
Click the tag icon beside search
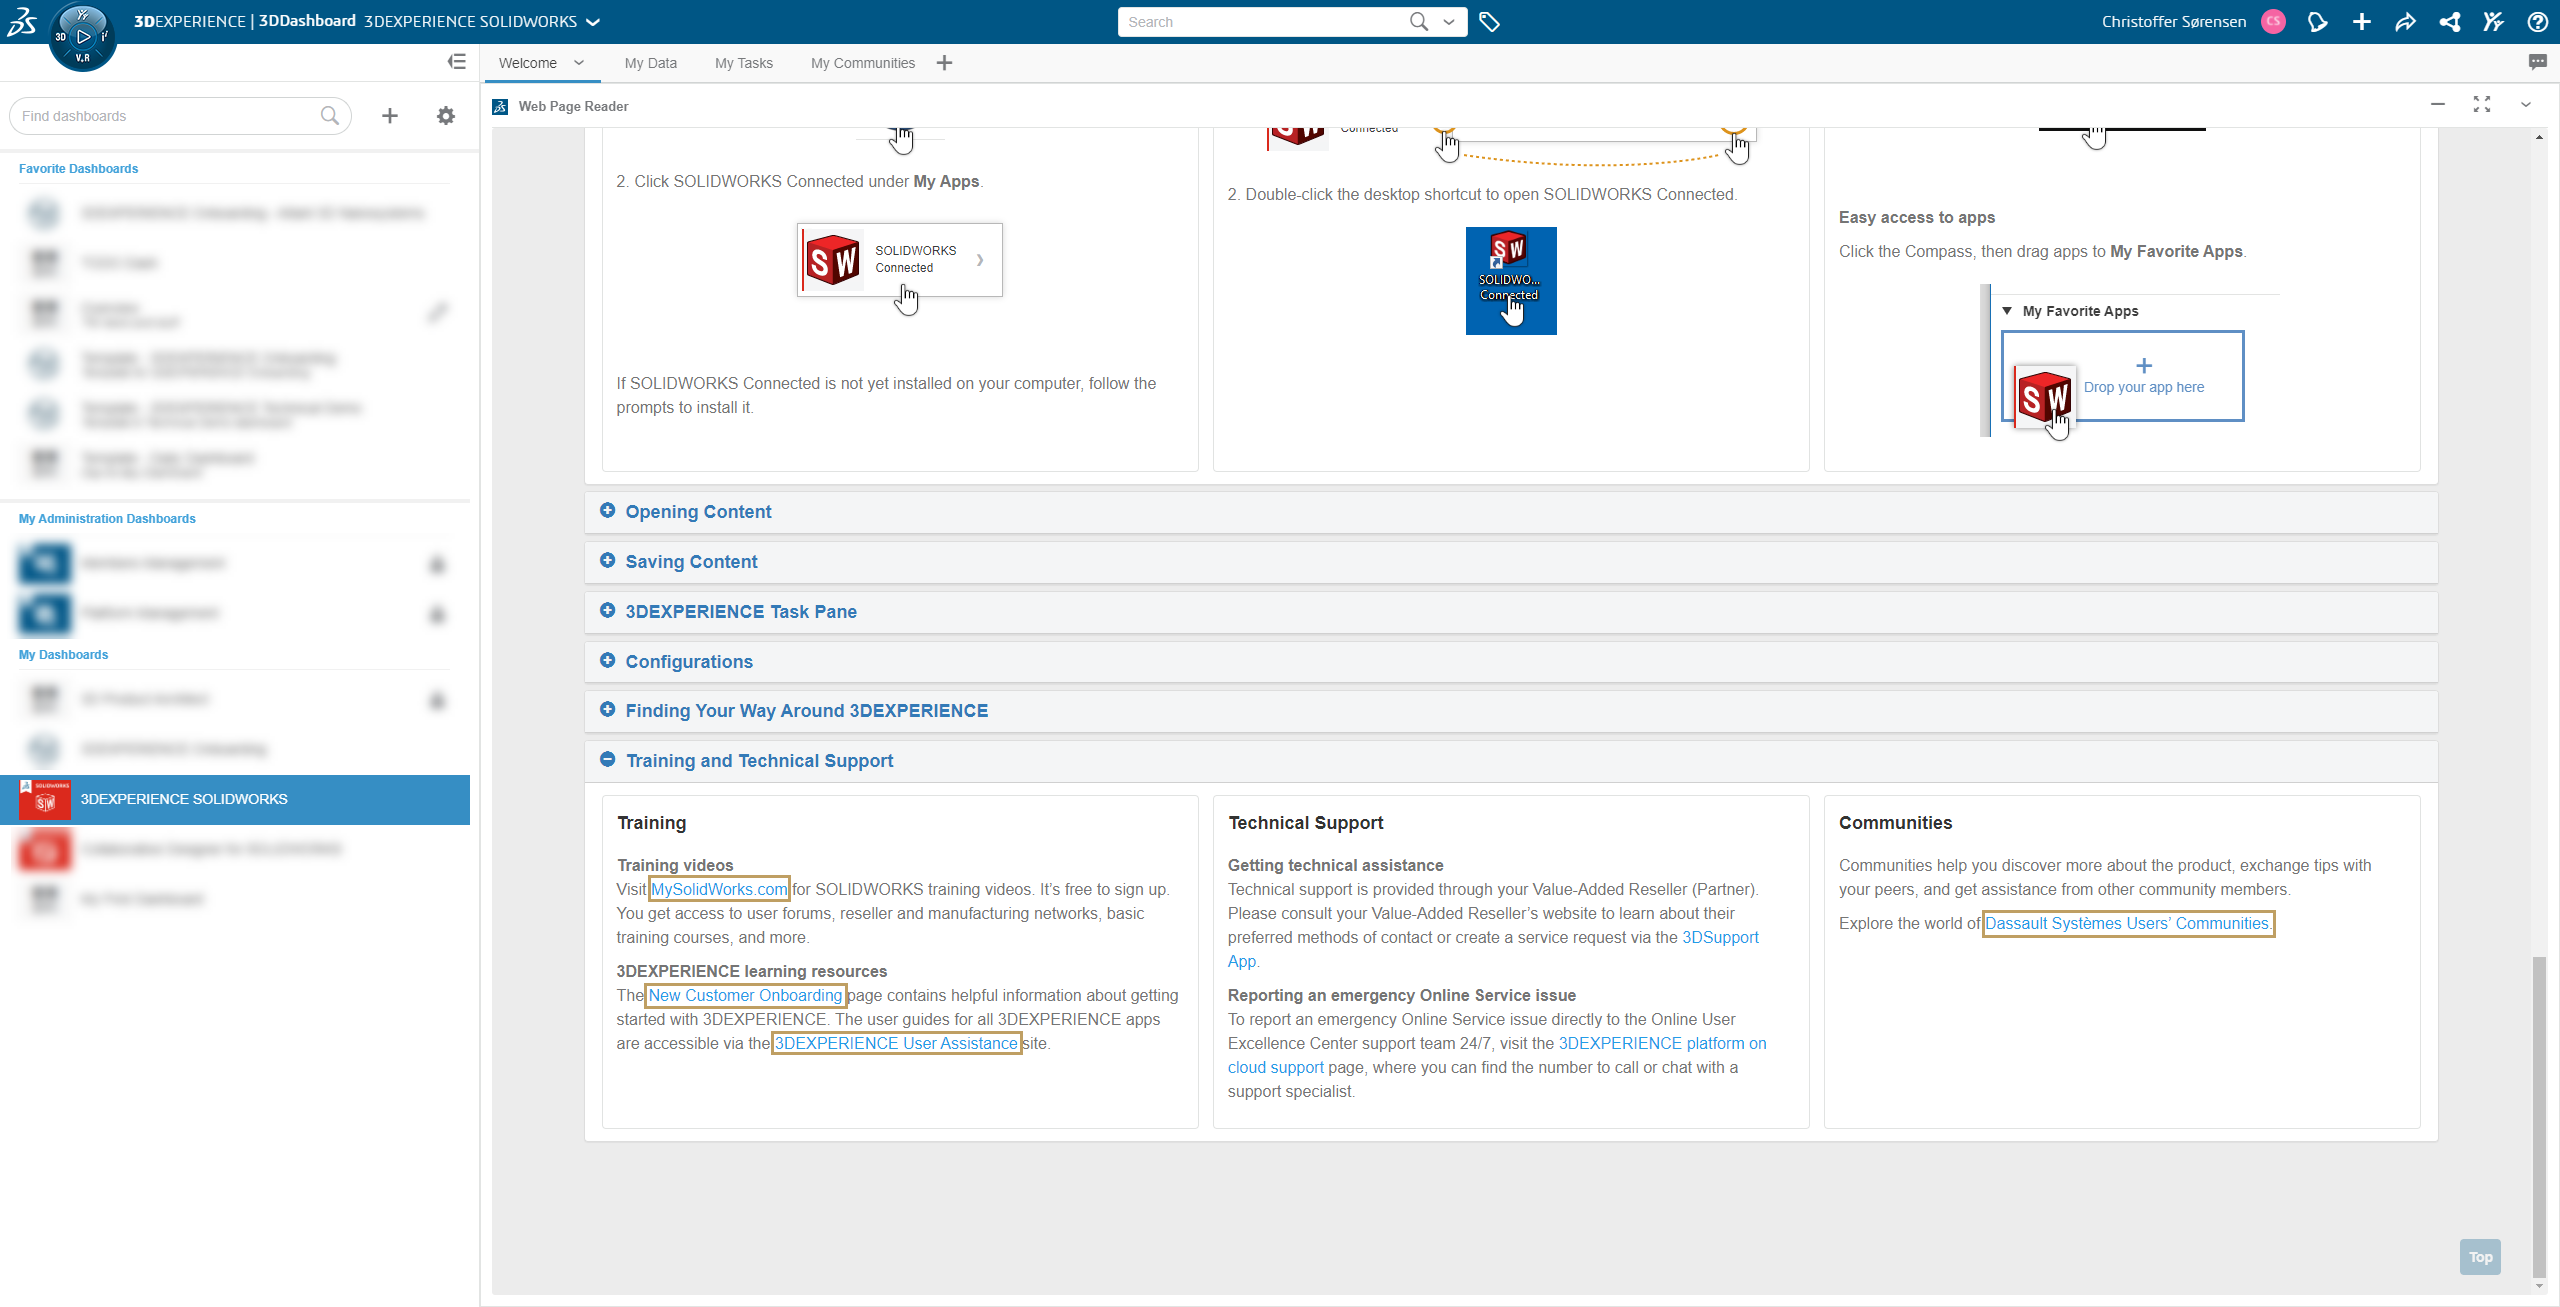coord(1489,22)
